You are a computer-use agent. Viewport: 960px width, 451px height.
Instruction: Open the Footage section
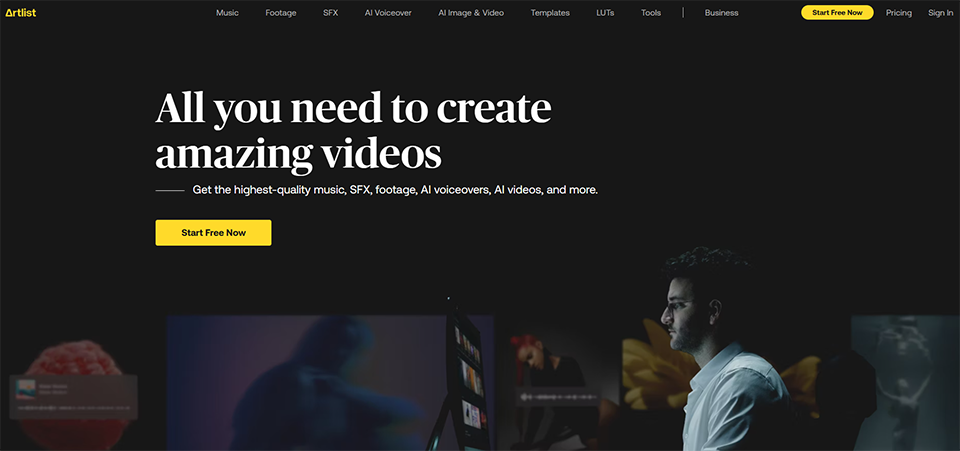tap(281, 13)
